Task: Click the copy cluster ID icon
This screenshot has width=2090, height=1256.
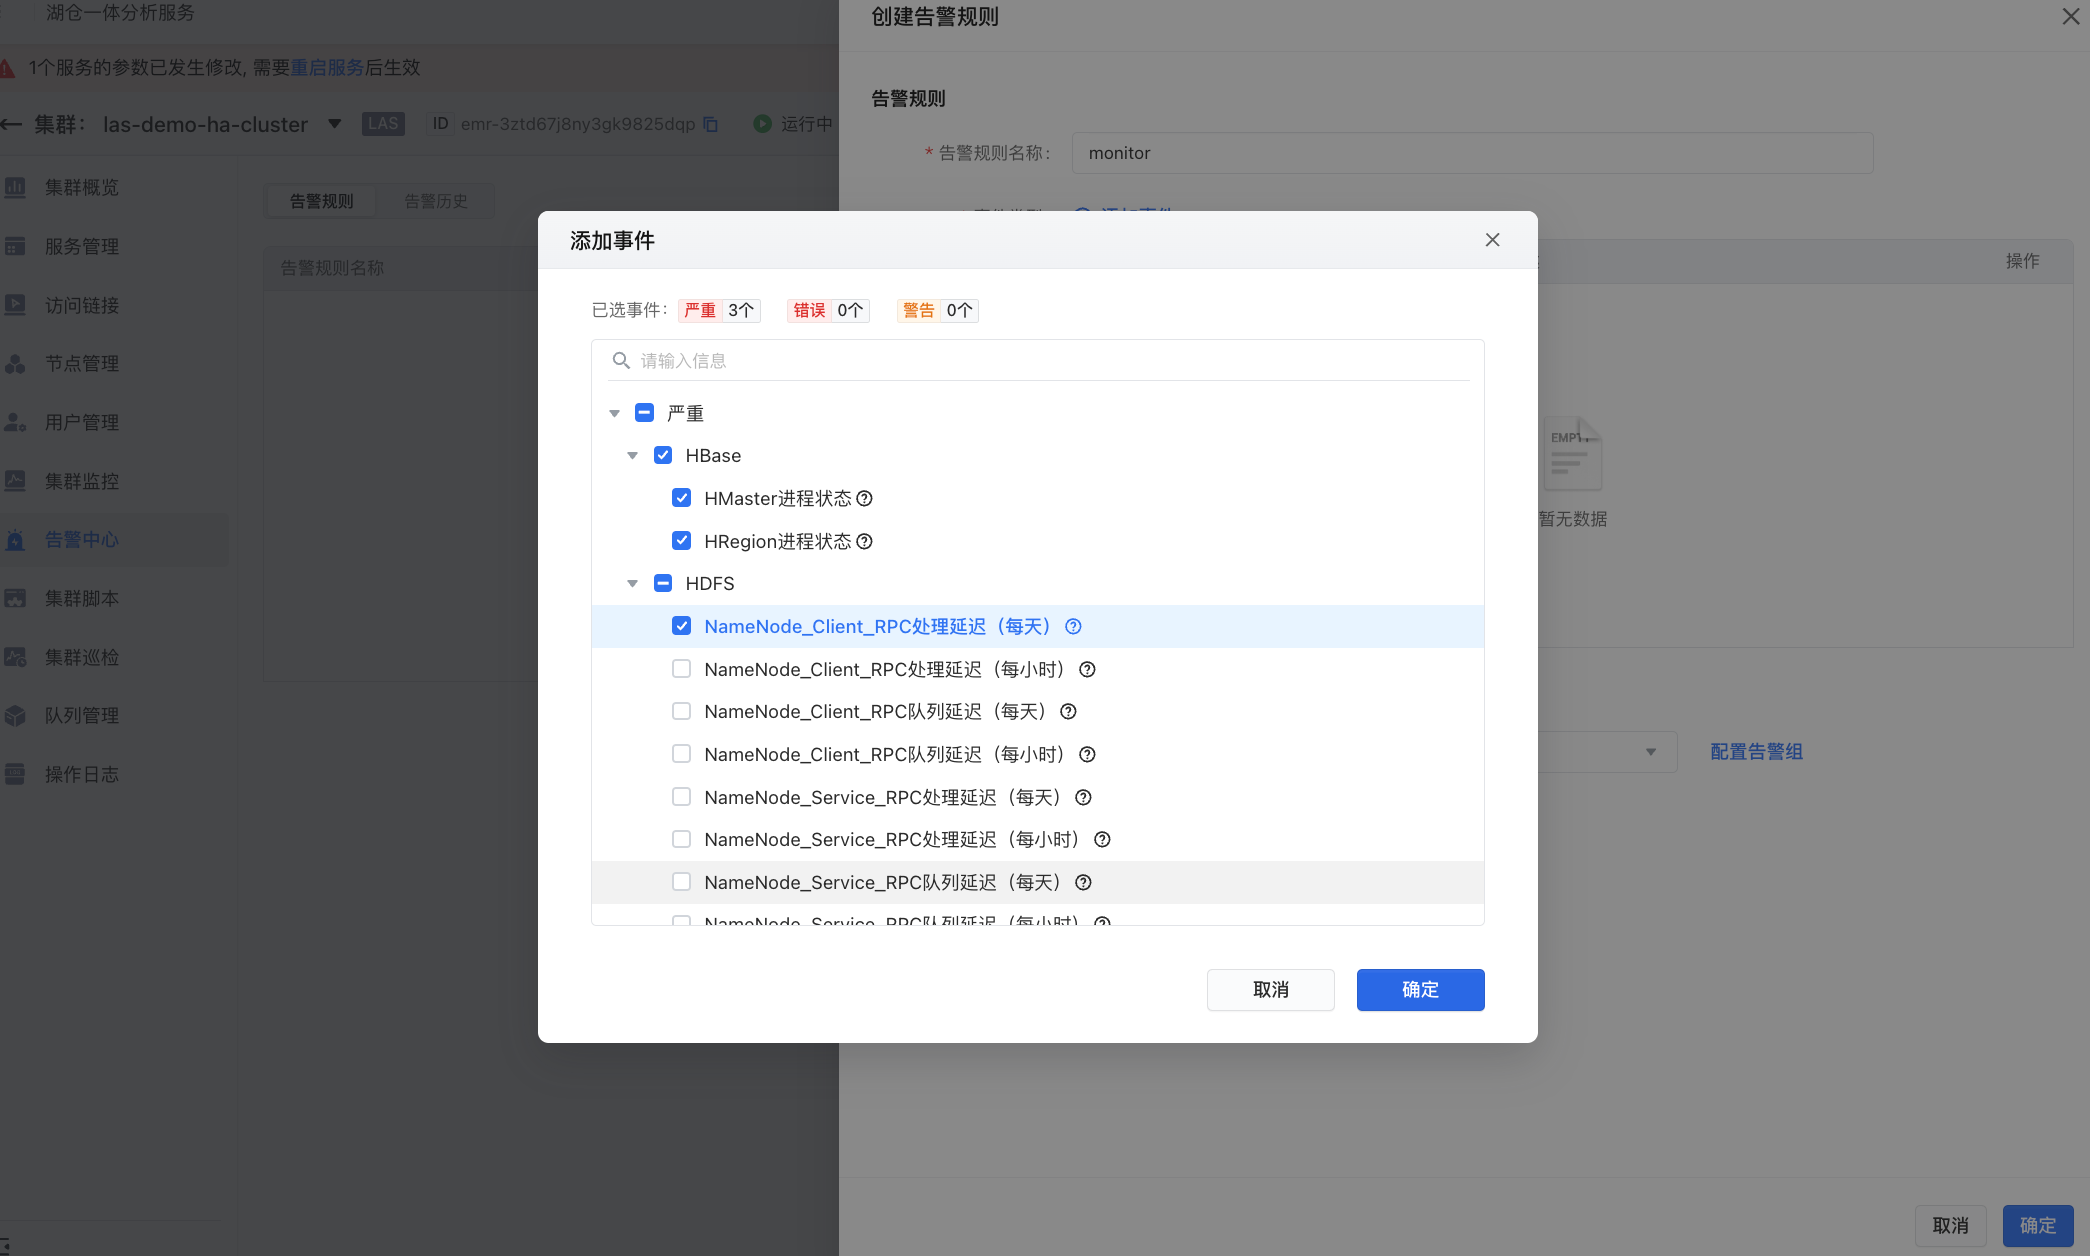Action: point(710,124)
